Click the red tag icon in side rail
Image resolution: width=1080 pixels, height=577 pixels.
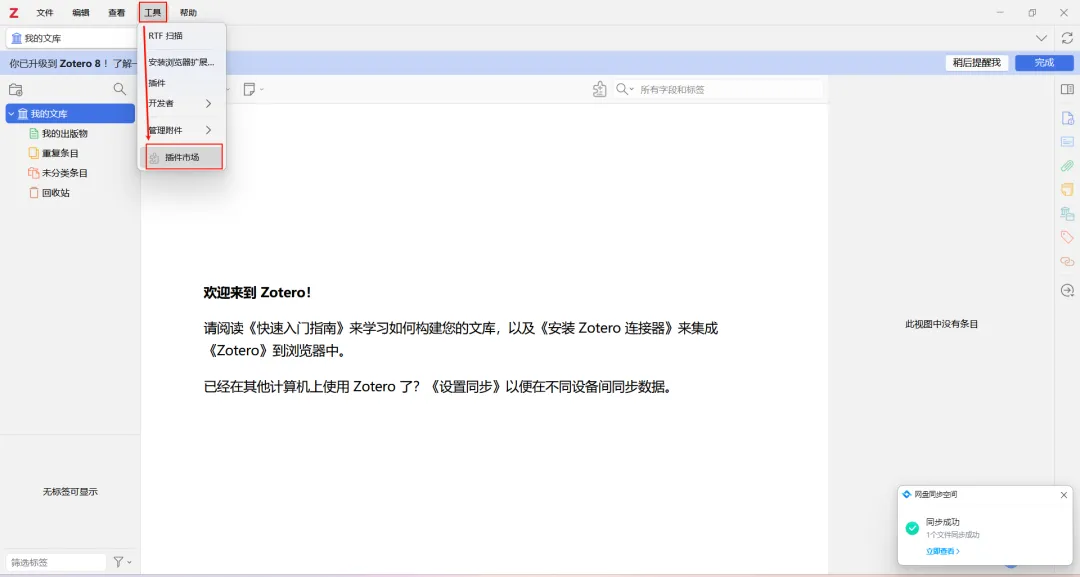pos(1067,237)
